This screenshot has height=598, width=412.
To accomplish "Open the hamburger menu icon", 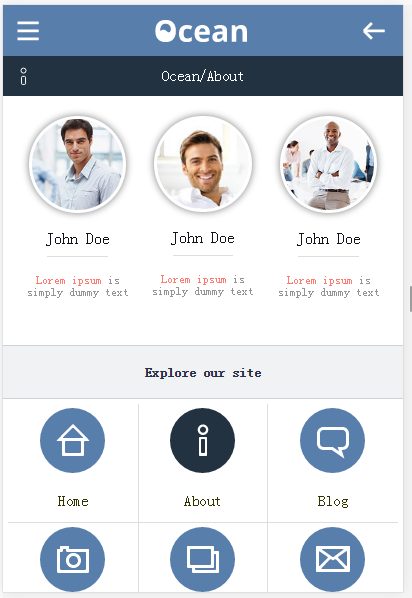I will (x=28, y=31).
